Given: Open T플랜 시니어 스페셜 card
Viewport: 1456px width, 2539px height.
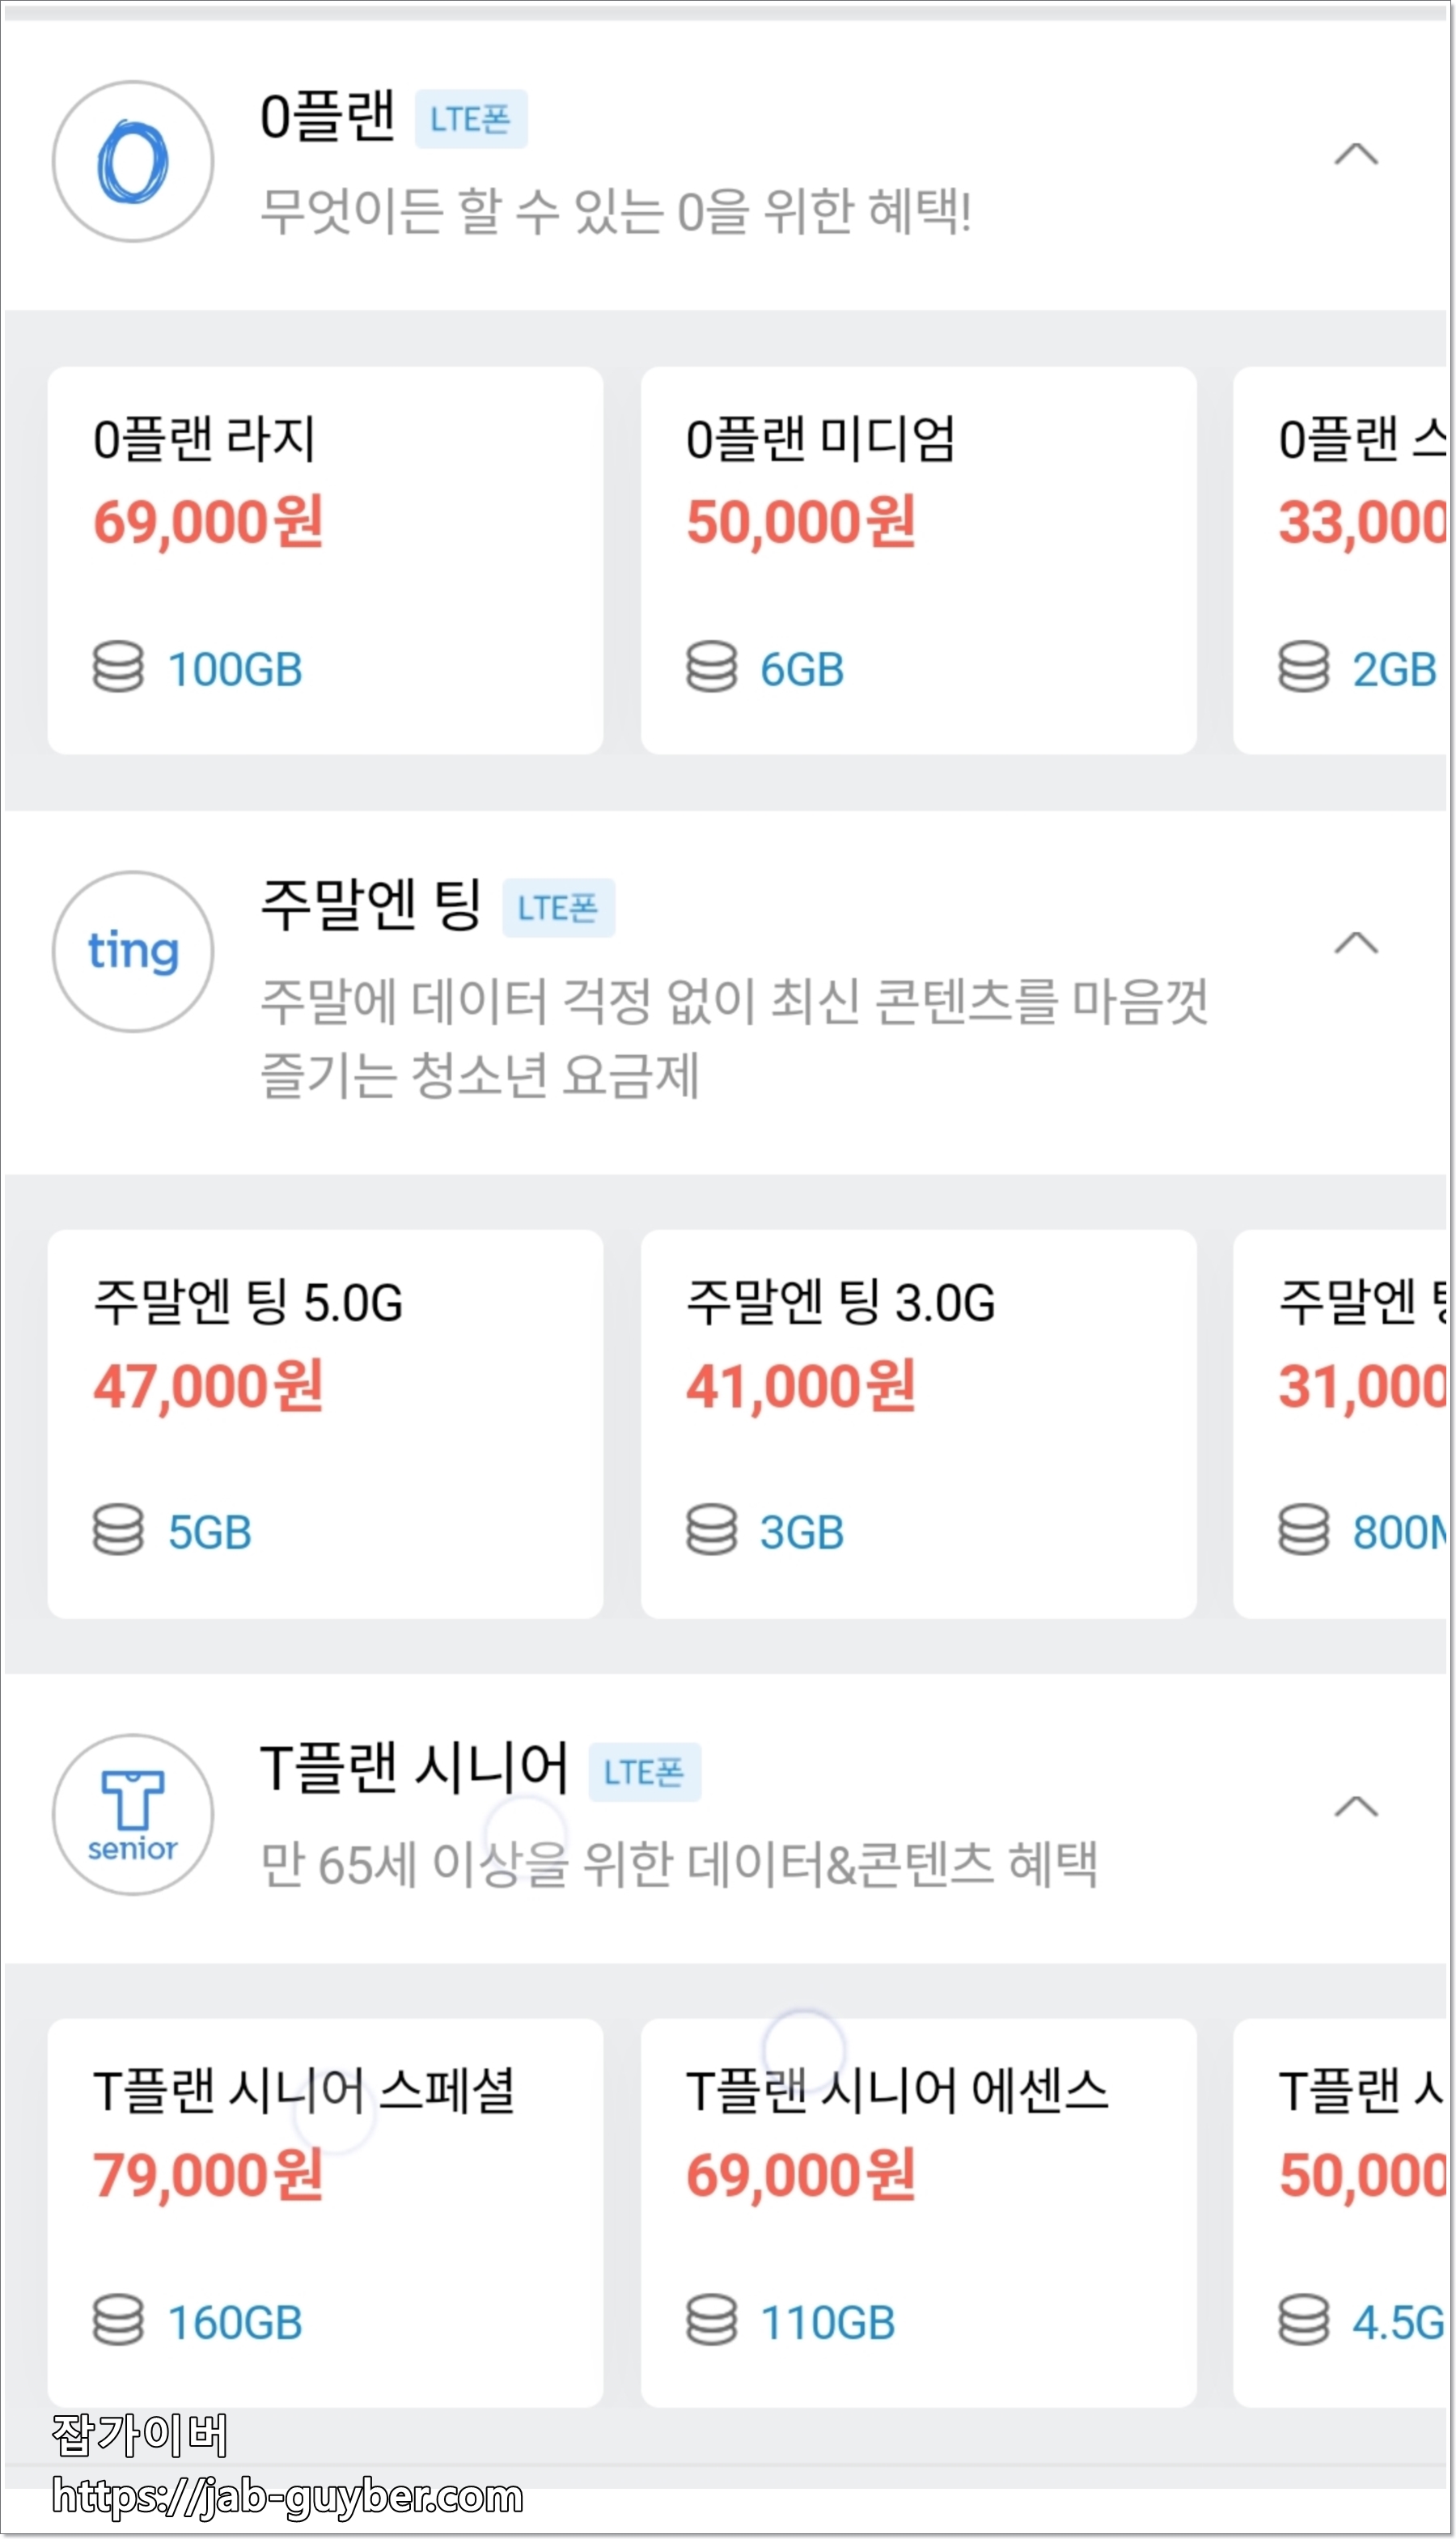Looking at the screenshot, I should coord(325,2213).
